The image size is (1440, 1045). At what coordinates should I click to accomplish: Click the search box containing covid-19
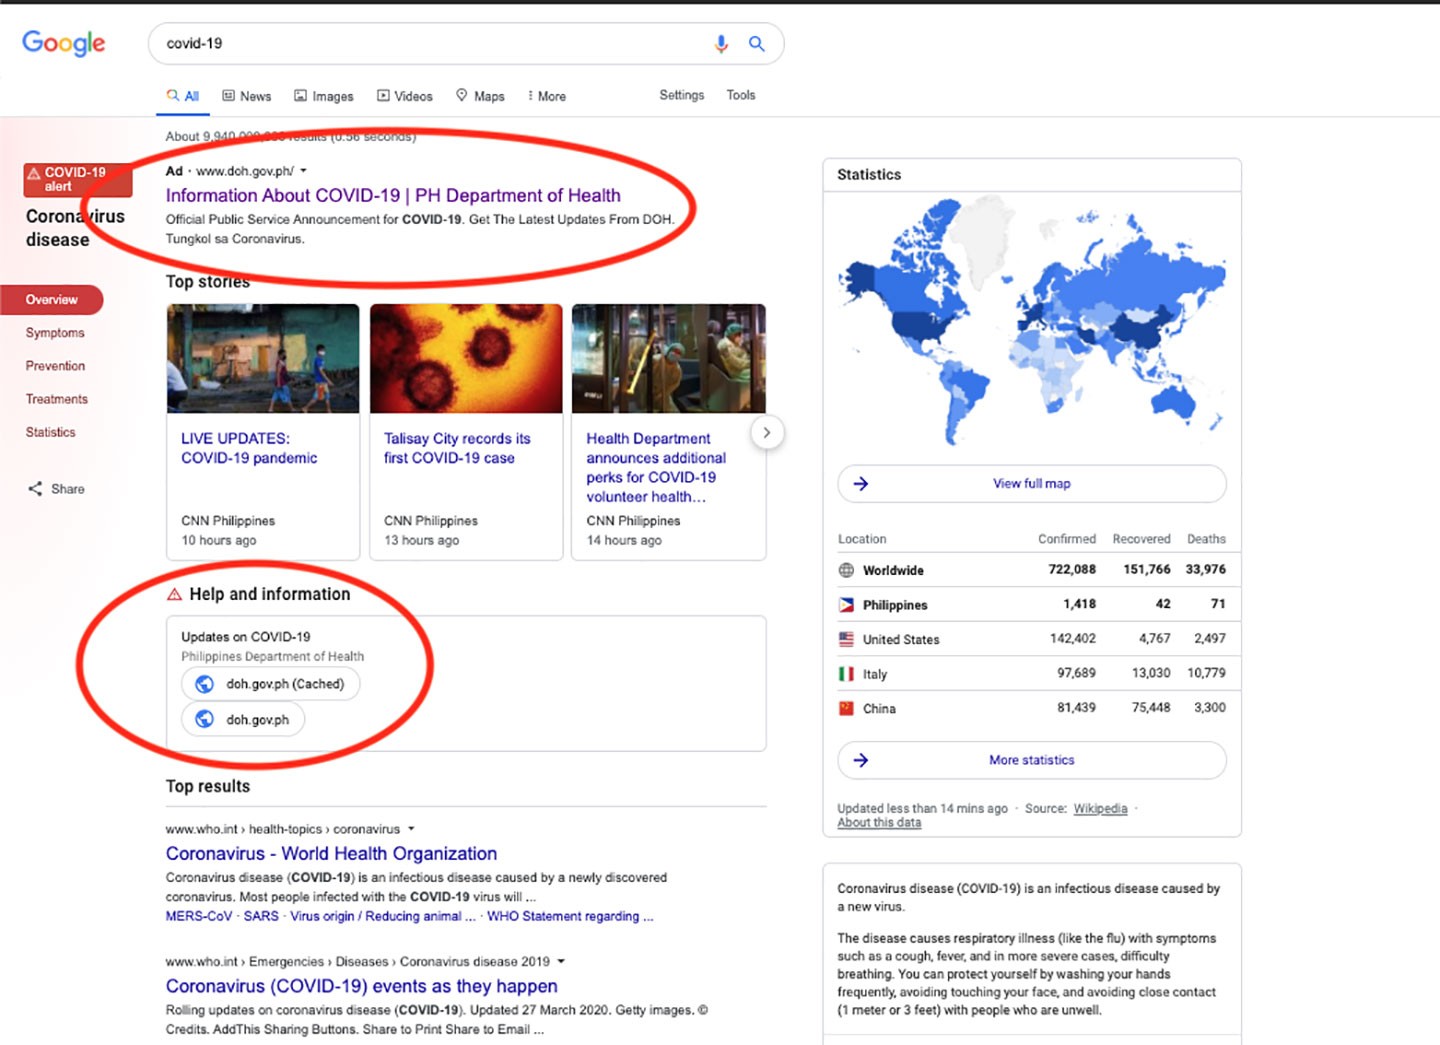430,44
